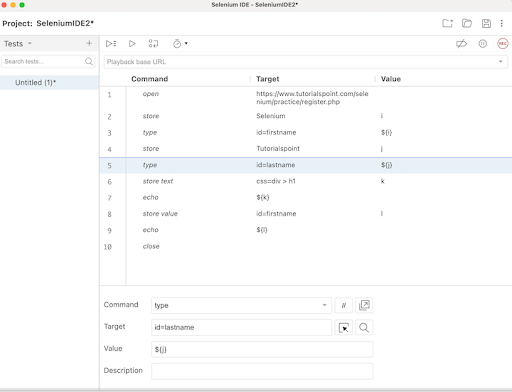The height and width of the screenshot is (392, 512).
Task: Disable breakpoints with the toolbar icon
Action: (x=461, y=44)
